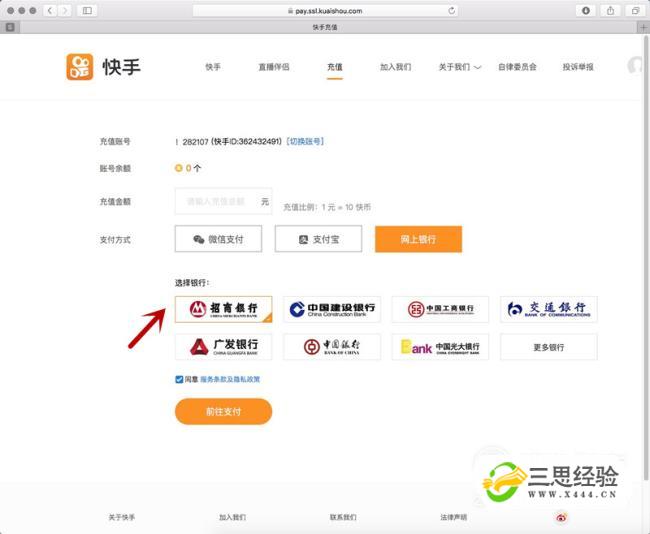Show all tabs with the tab overview icon
Viewport: 650px width, 534px height.
pos(635,11)
